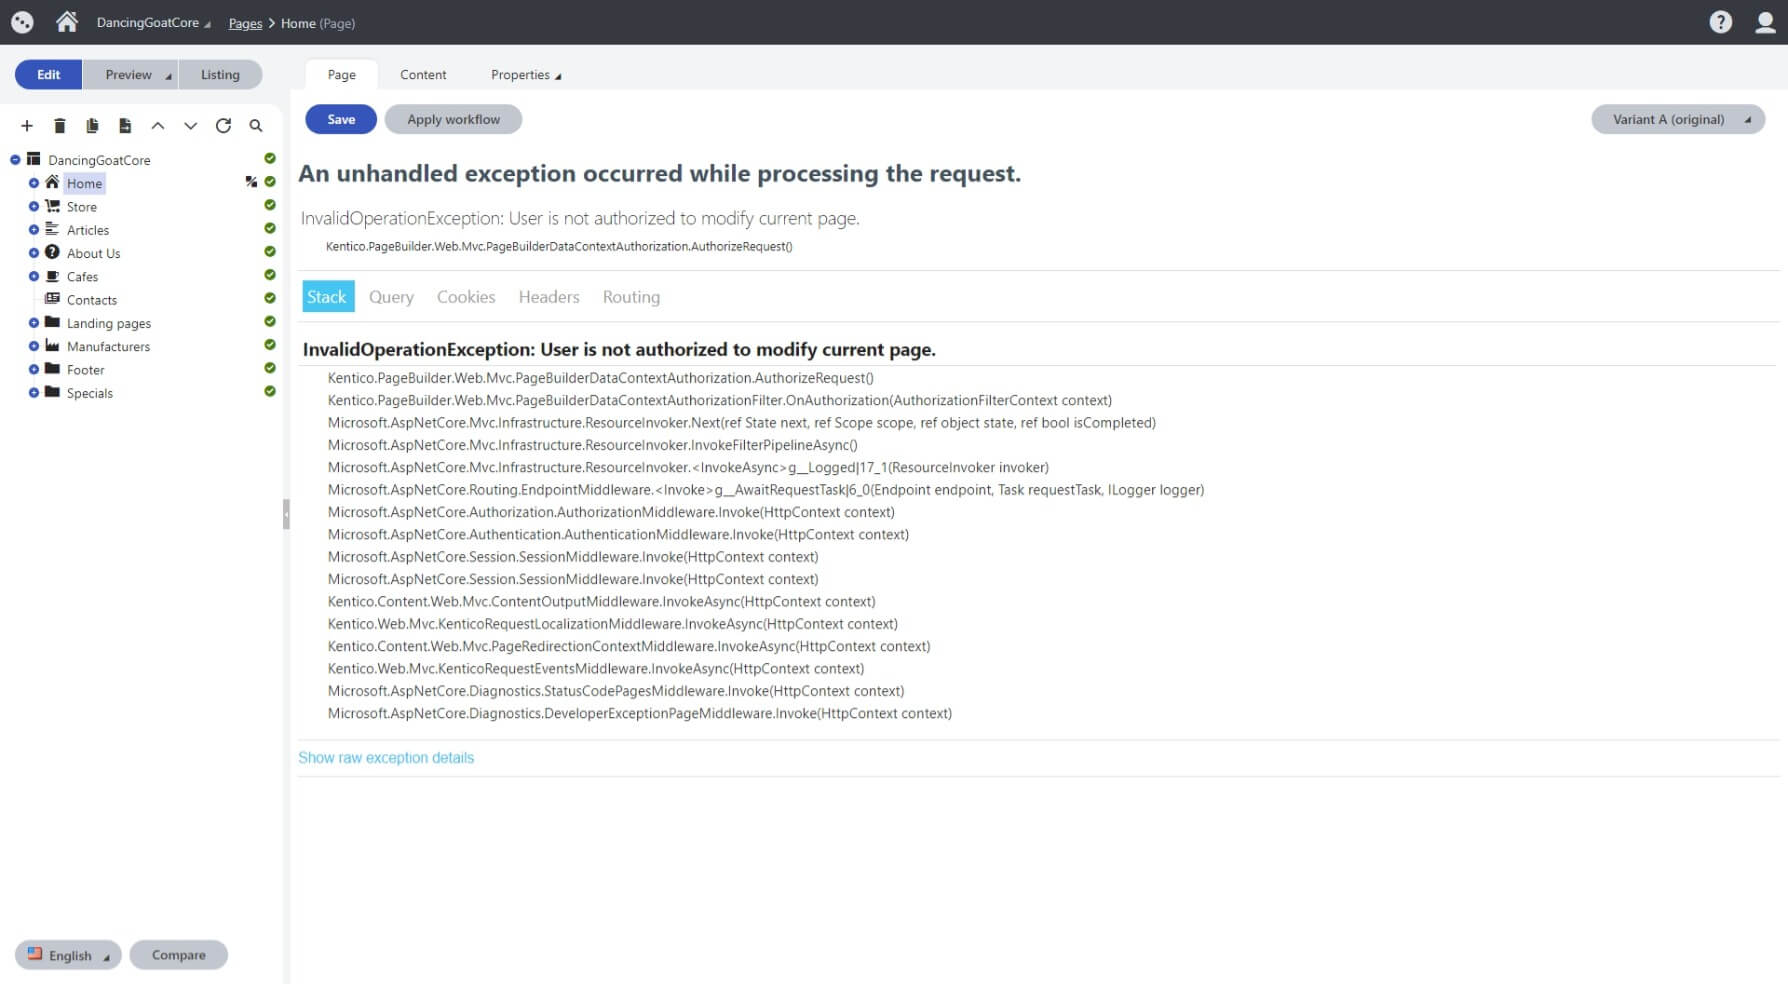Expand the About Us tree node
The image size is (1788, 984).
(34, 253)
